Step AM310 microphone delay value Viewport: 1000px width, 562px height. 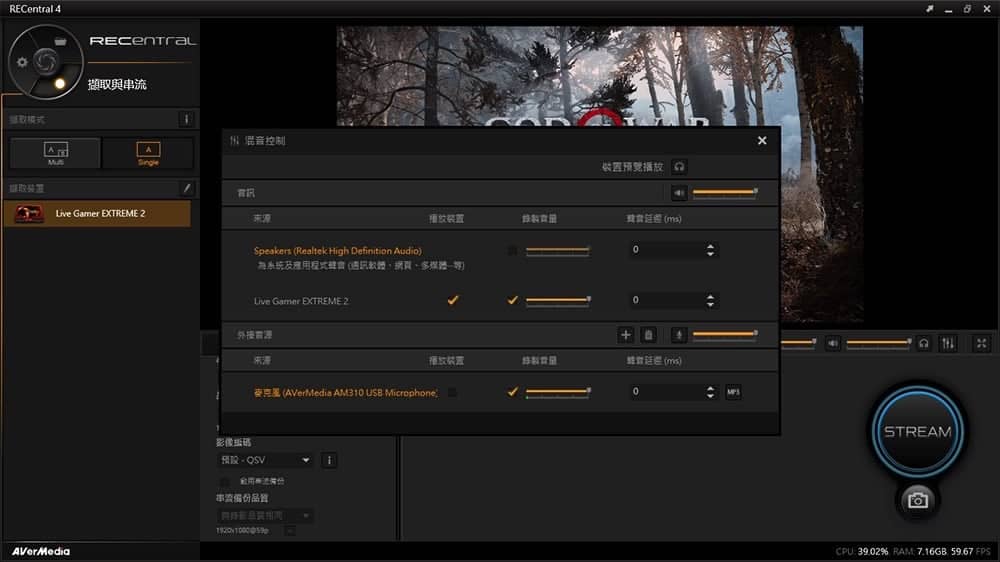[710, 392]
